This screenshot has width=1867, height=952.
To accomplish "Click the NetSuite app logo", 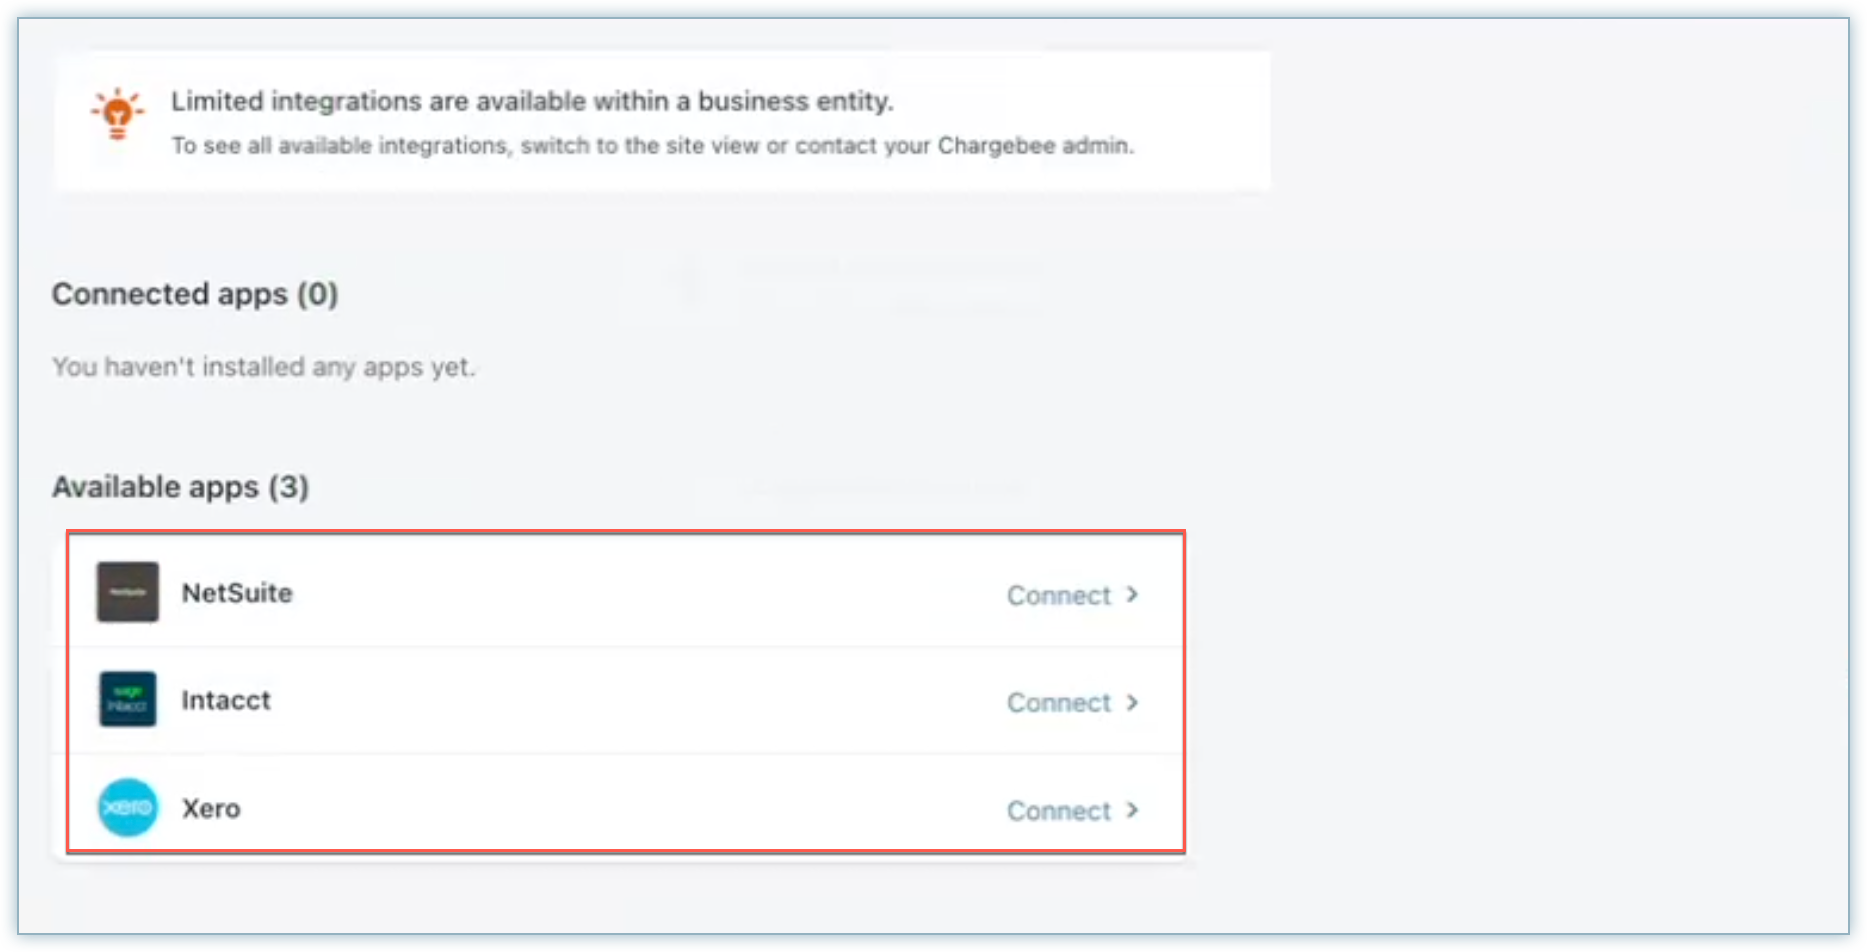I will click(127, 592).
